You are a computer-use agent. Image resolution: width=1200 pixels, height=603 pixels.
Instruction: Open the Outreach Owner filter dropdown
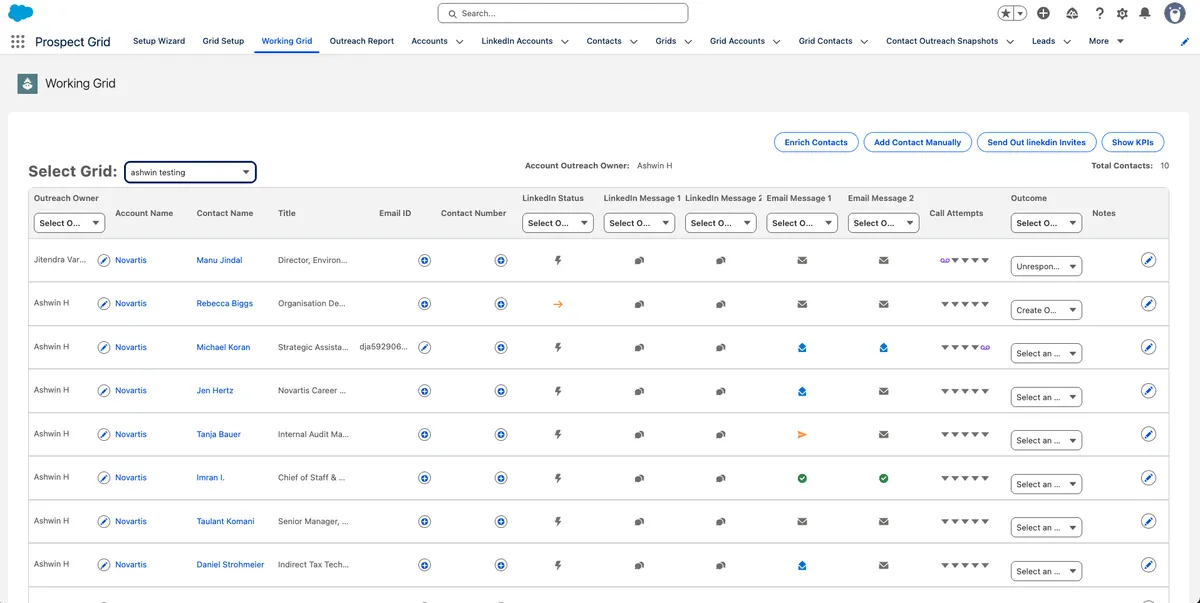[x=69, y=223]
